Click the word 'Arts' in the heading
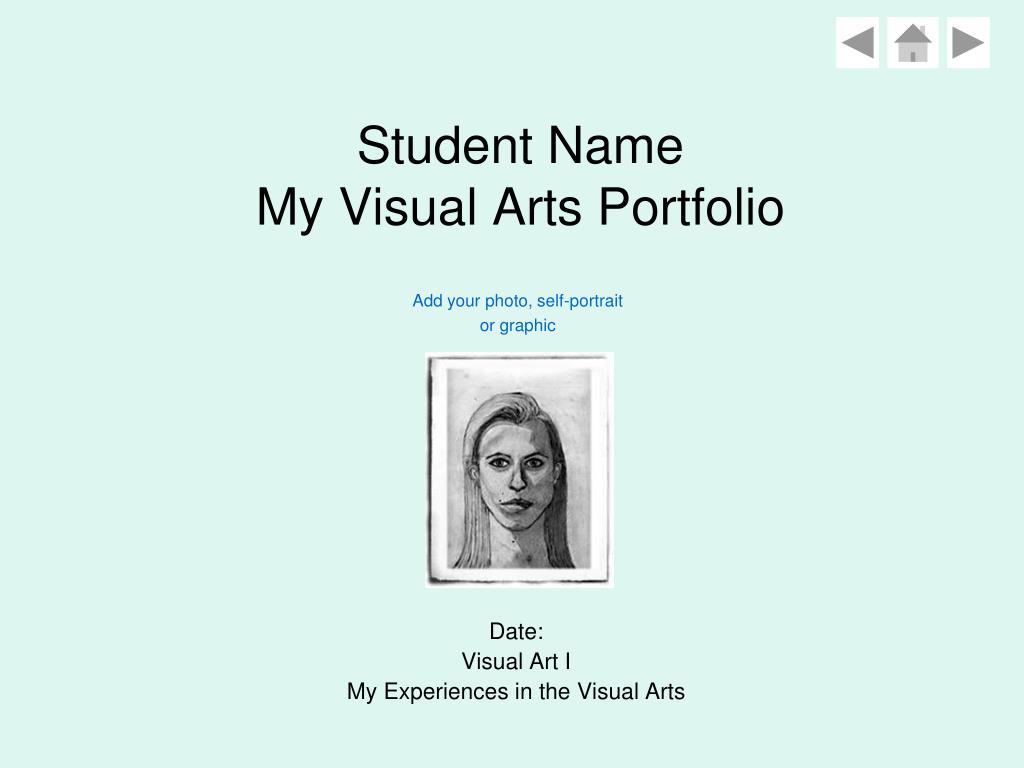The width and height of the screenshot is (1024, 768). coord(537,207)
